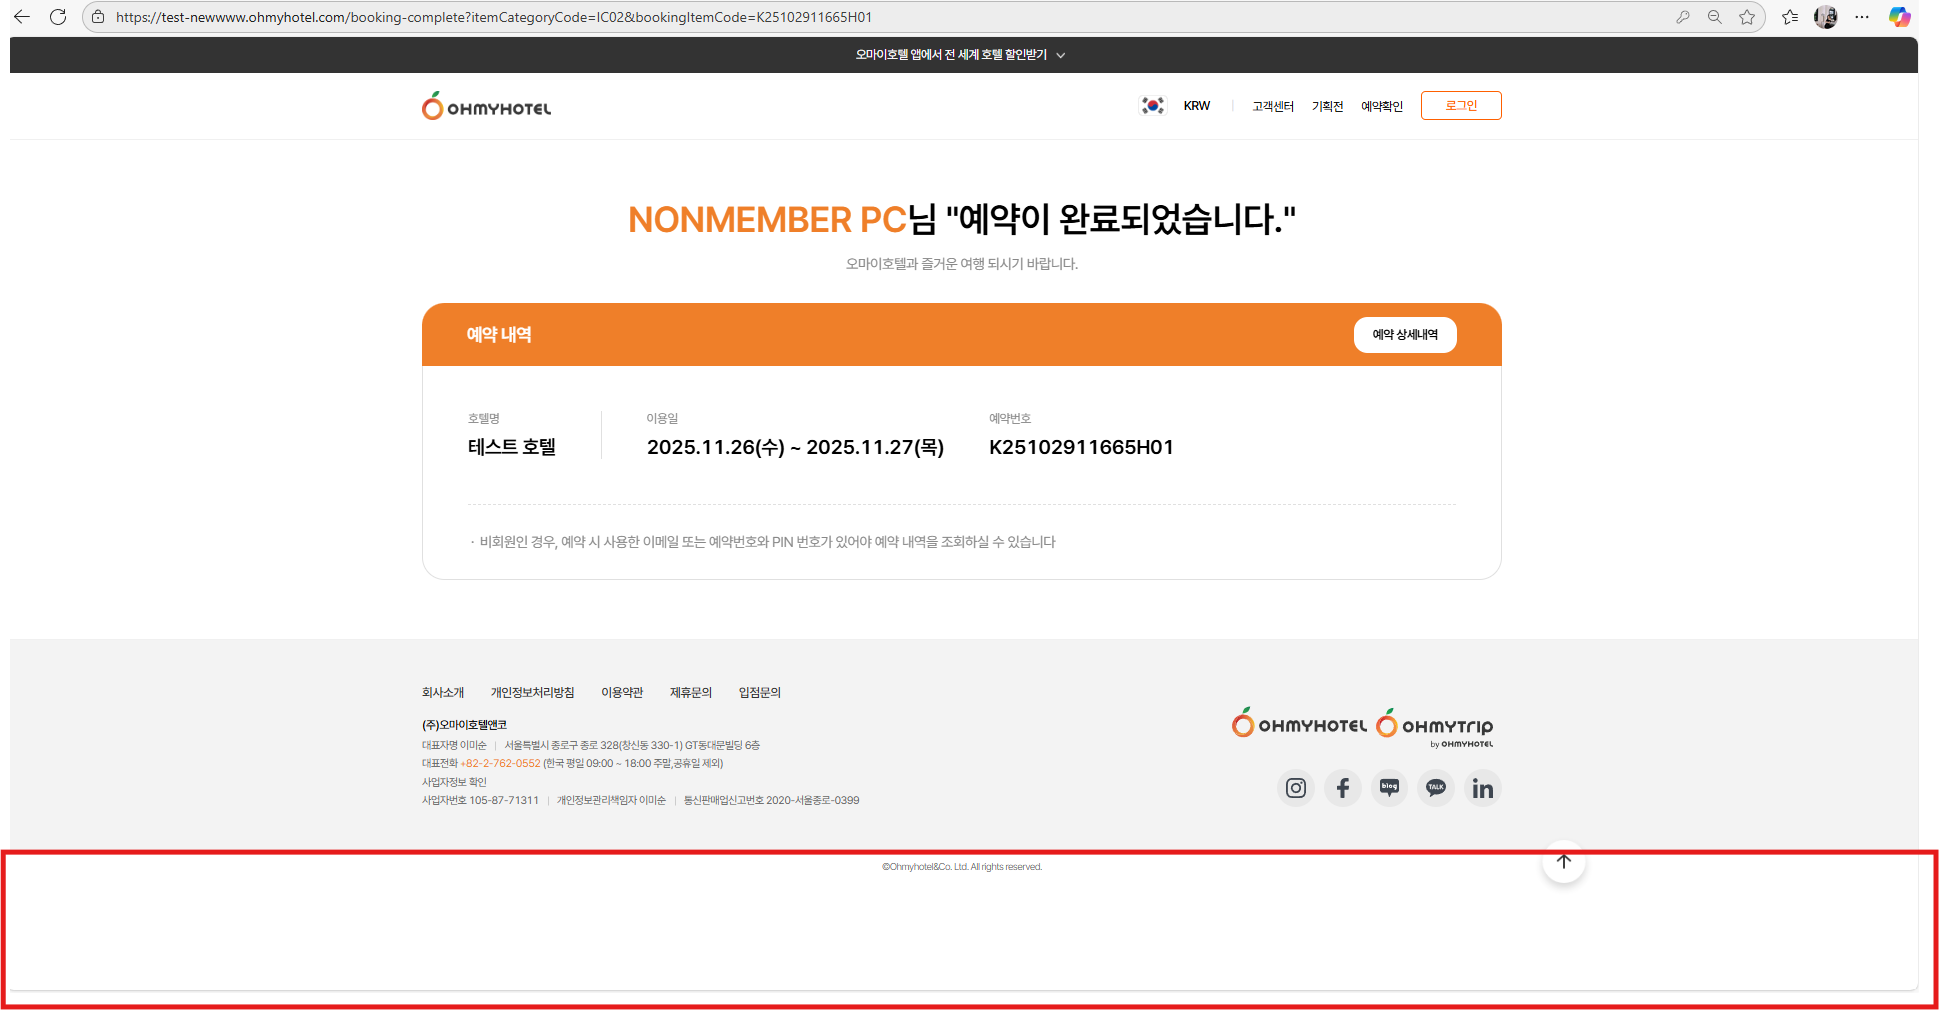Viewport: 1939px width, 1010px height.
Task: Open the browser favorites list icon
Action: pos(1790,17)
